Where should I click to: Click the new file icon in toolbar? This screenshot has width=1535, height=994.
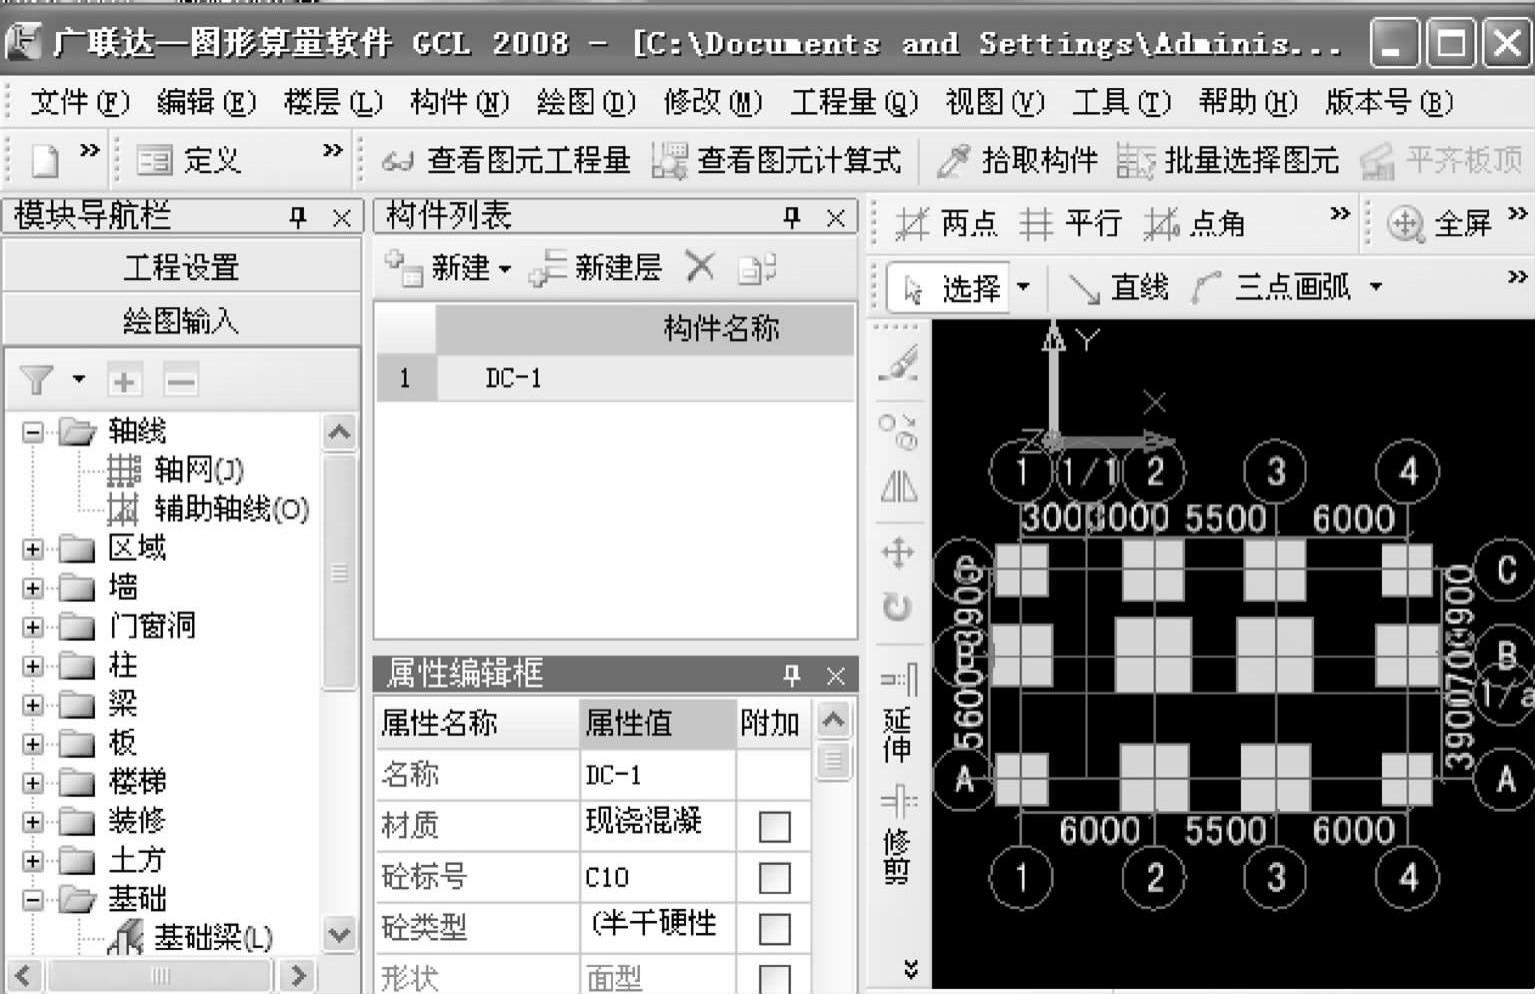pyautogui.click(x=44, y=160)
